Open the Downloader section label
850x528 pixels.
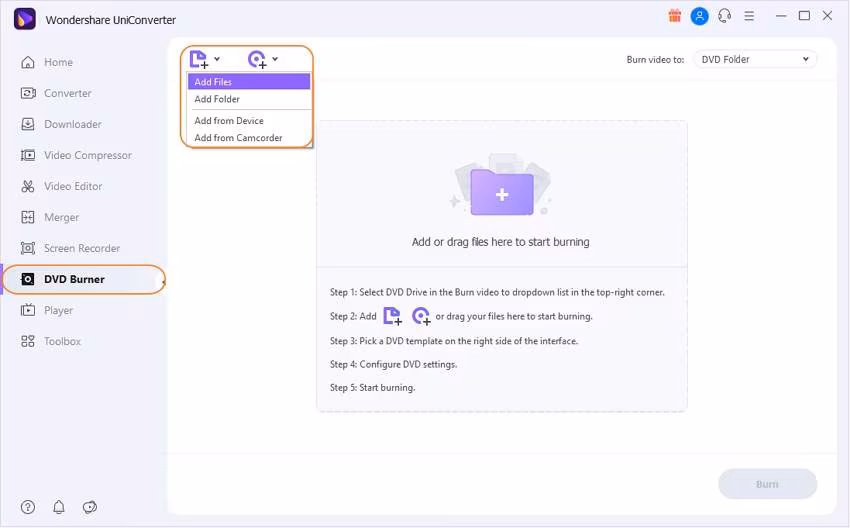coord(73,124)
